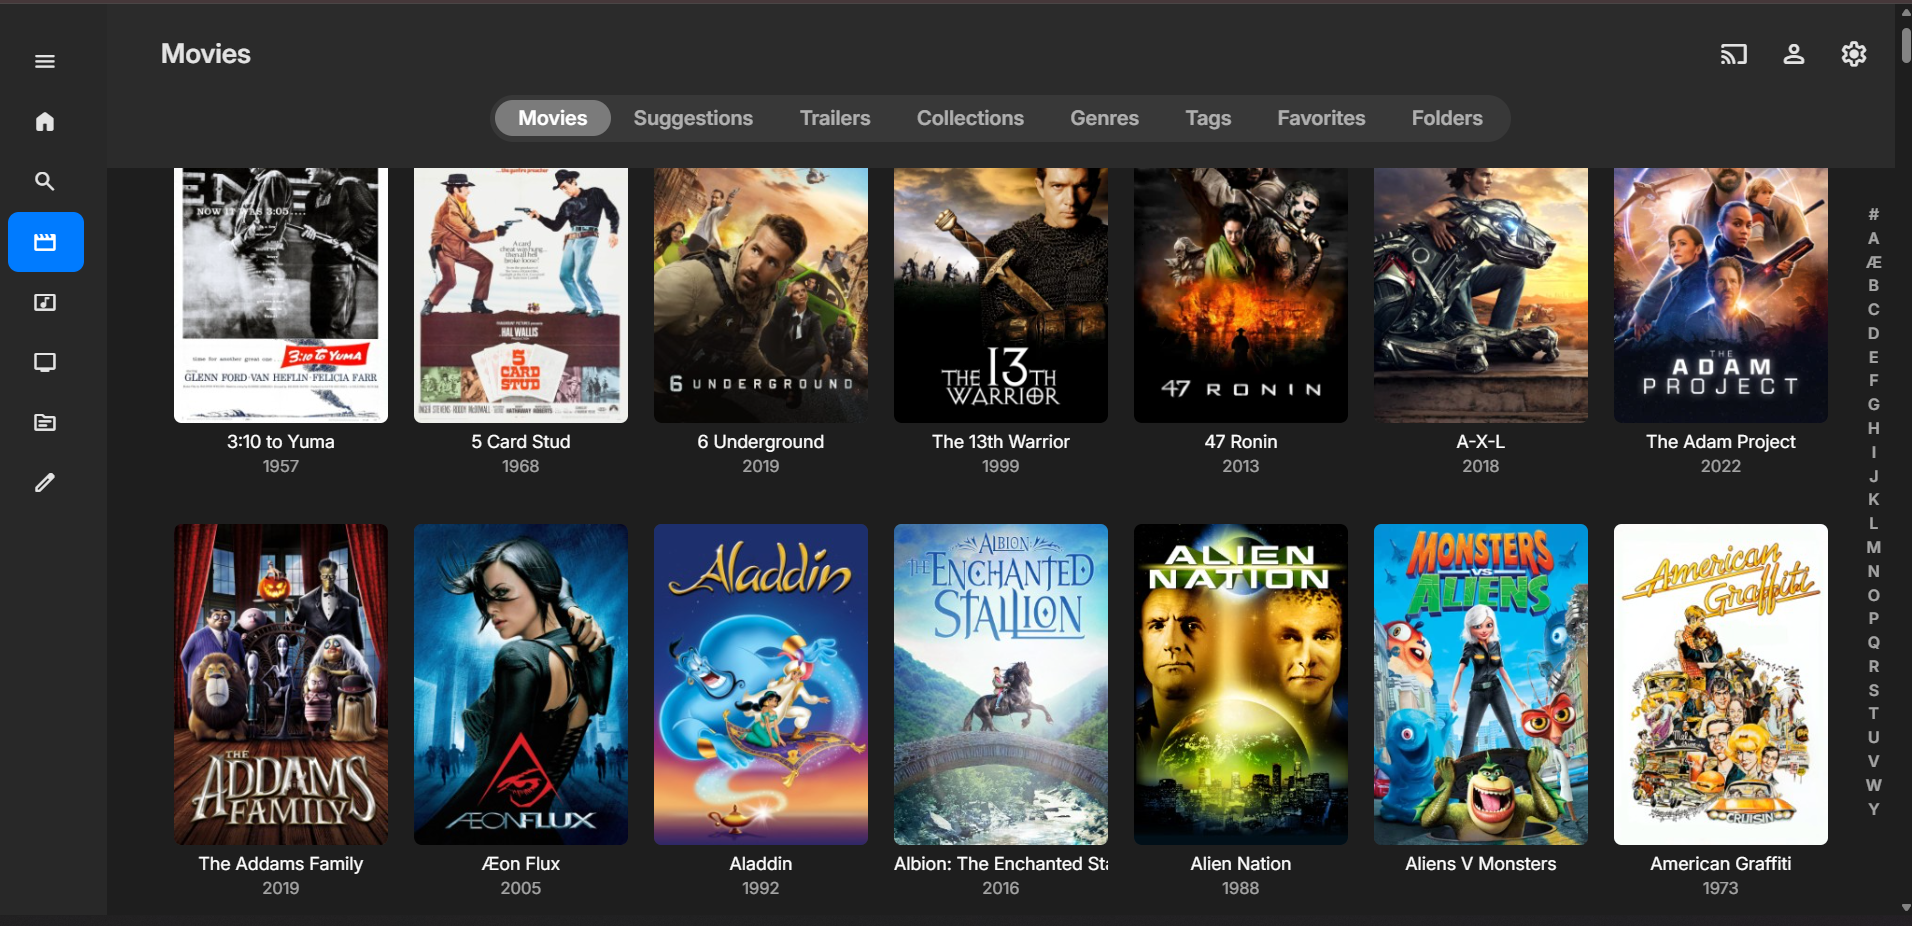Open the TV screen sidebar icon
Image resolution: width=1912 pixels, height=926 pixels.
pyautogui.click(x=45, y=362)
